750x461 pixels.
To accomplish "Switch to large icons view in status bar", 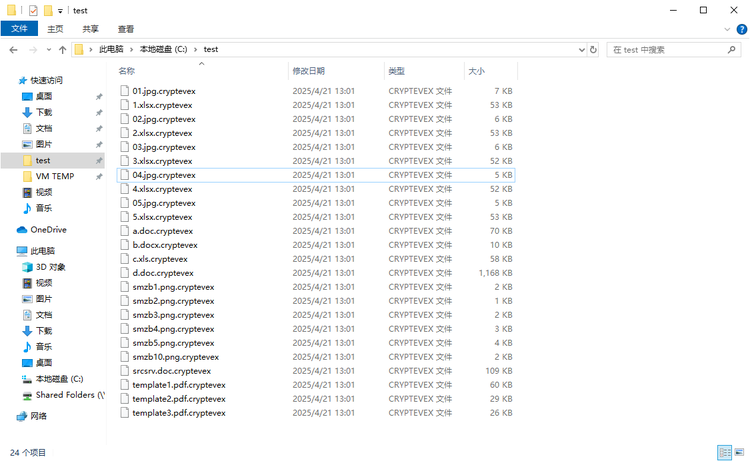I will pyautogui.click(x=739, y=452).
